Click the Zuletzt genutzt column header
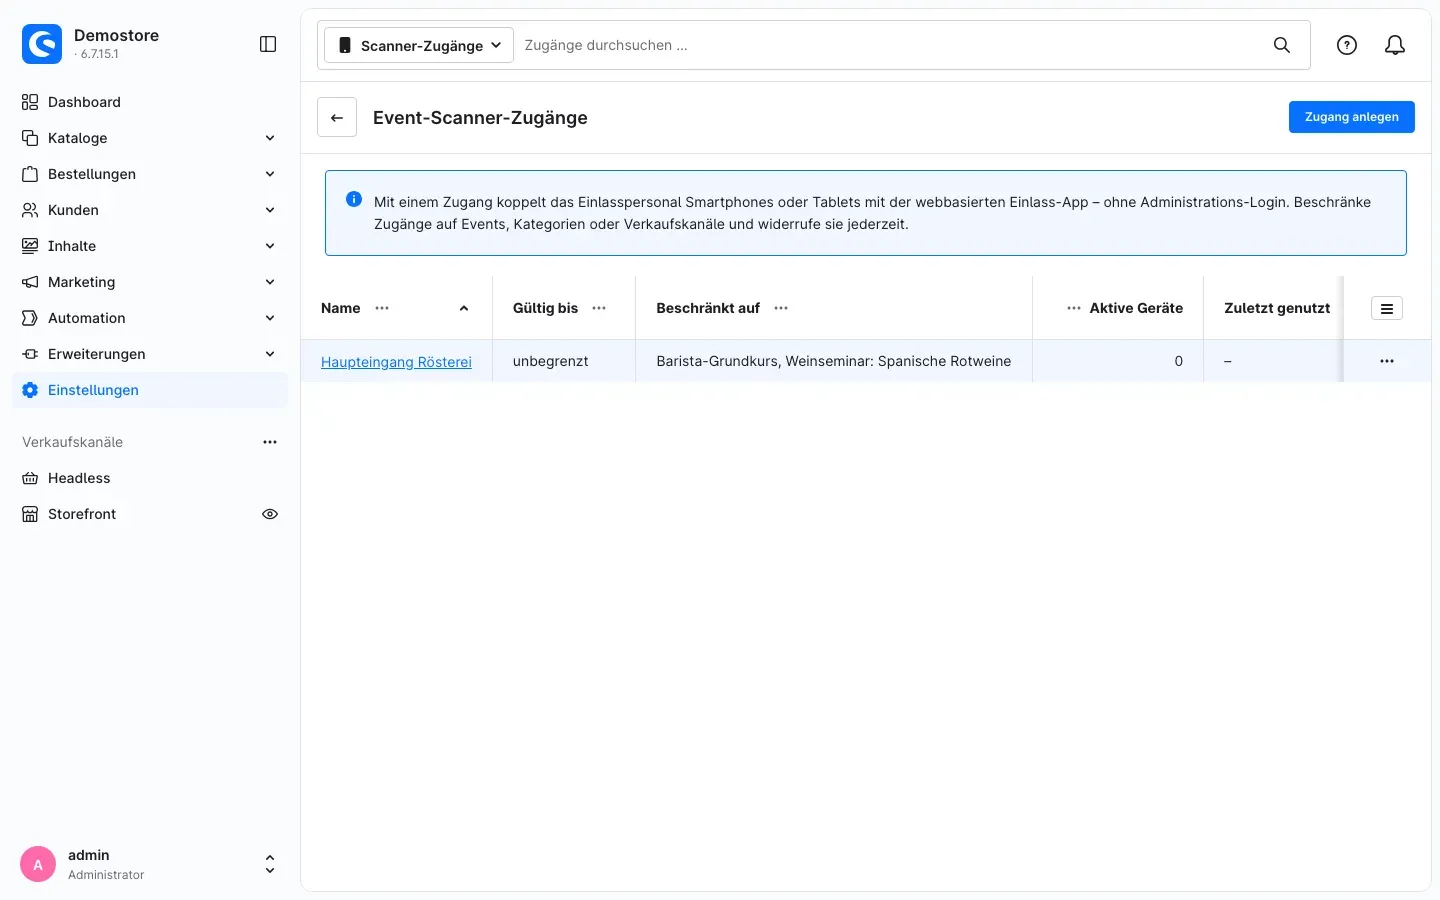This screenshot has width=1440, height=900. (1277, 308)
